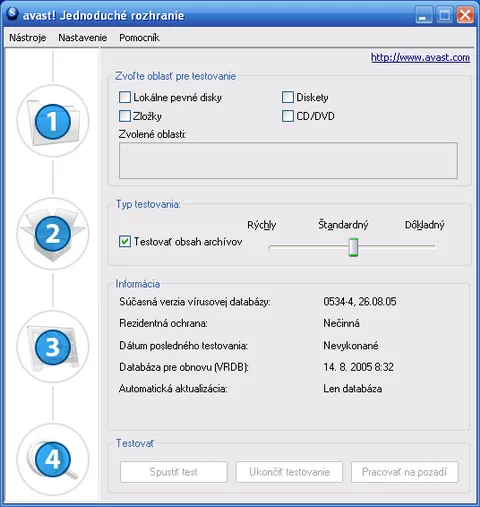Click step 4 magnifying glass icon
Image resolution: width=480 pixels, height=507 pixels.
(53, 460)
